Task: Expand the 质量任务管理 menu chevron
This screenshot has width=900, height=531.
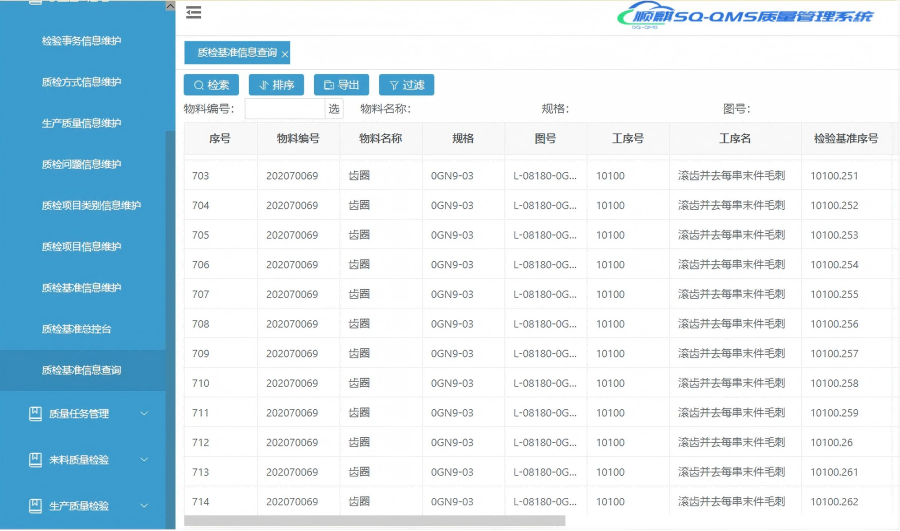Action: coord(144,413)
